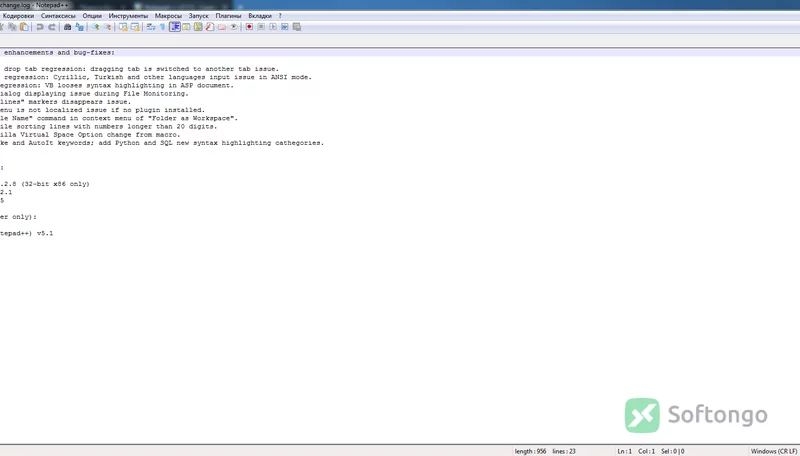Show all characters pilcrow icon
The height and width of the screenshot is (456, 800).
tap(162, 27)
